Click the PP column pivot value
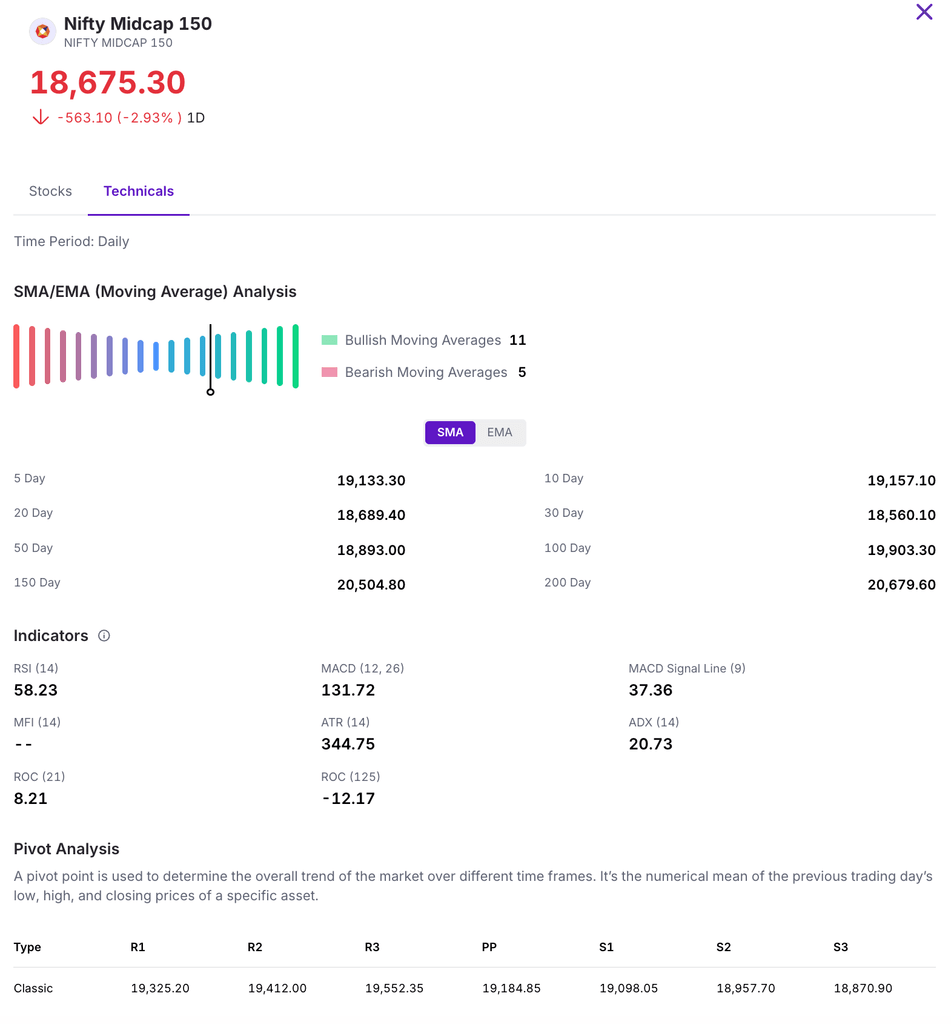Viewport: 951px width, 1024px height. pos(511,988)
